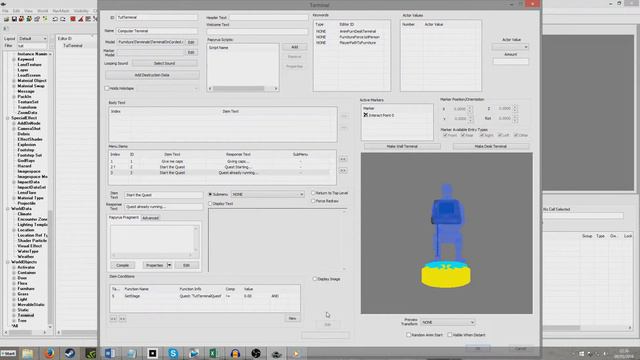Open the NVIDIA app in the taskbar
Screen dimensions: 640x360
tap(91, 353)
